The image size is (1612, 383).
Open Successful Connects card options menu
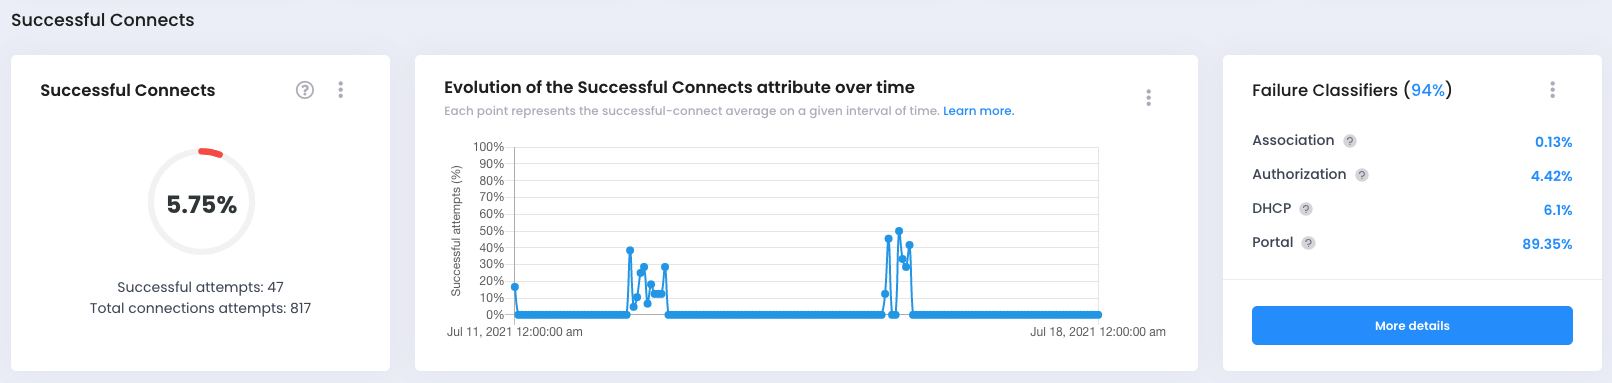[x=341, y=90]
